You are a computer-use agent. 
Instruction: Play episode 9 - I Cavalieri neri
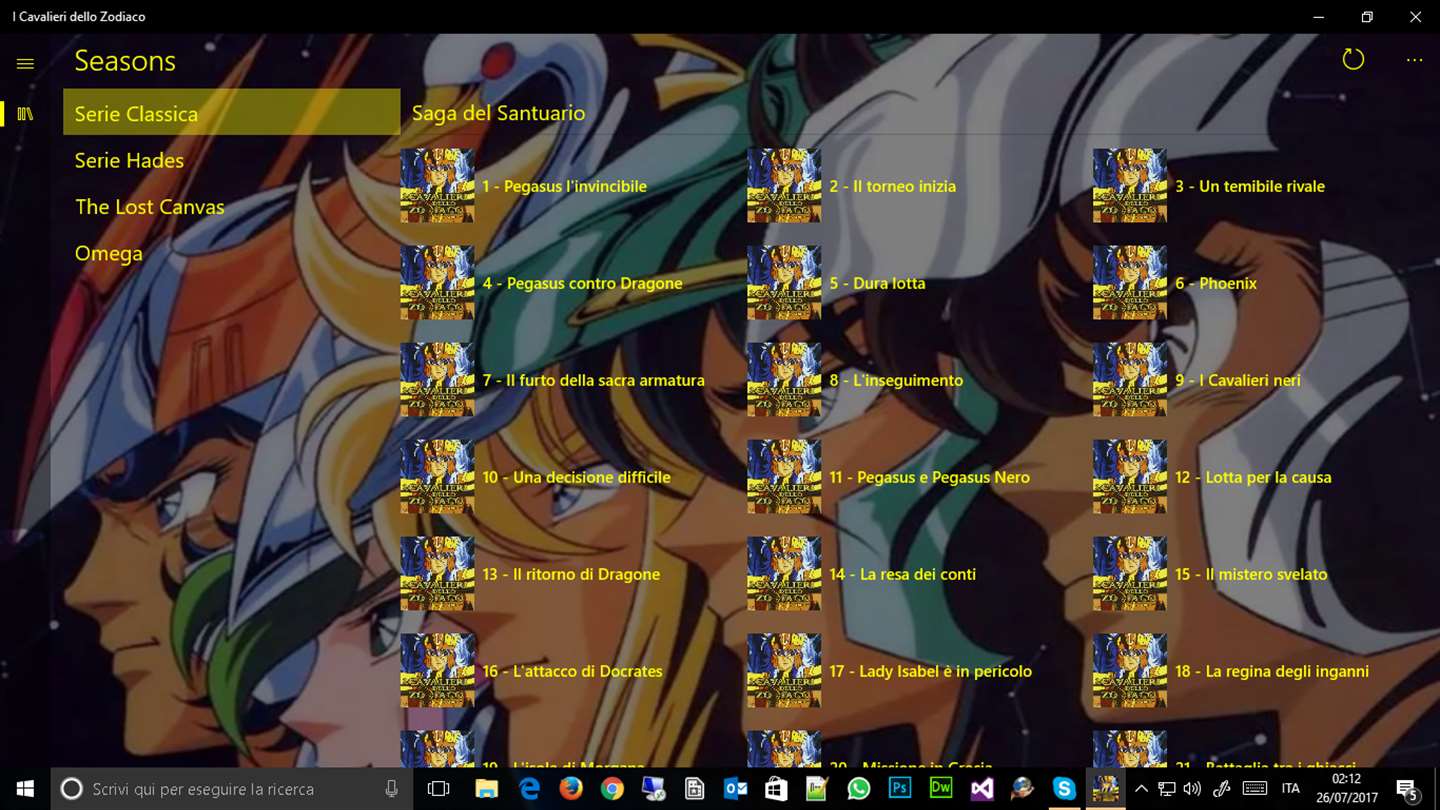pyautogui.click(x=1238, y=380)
